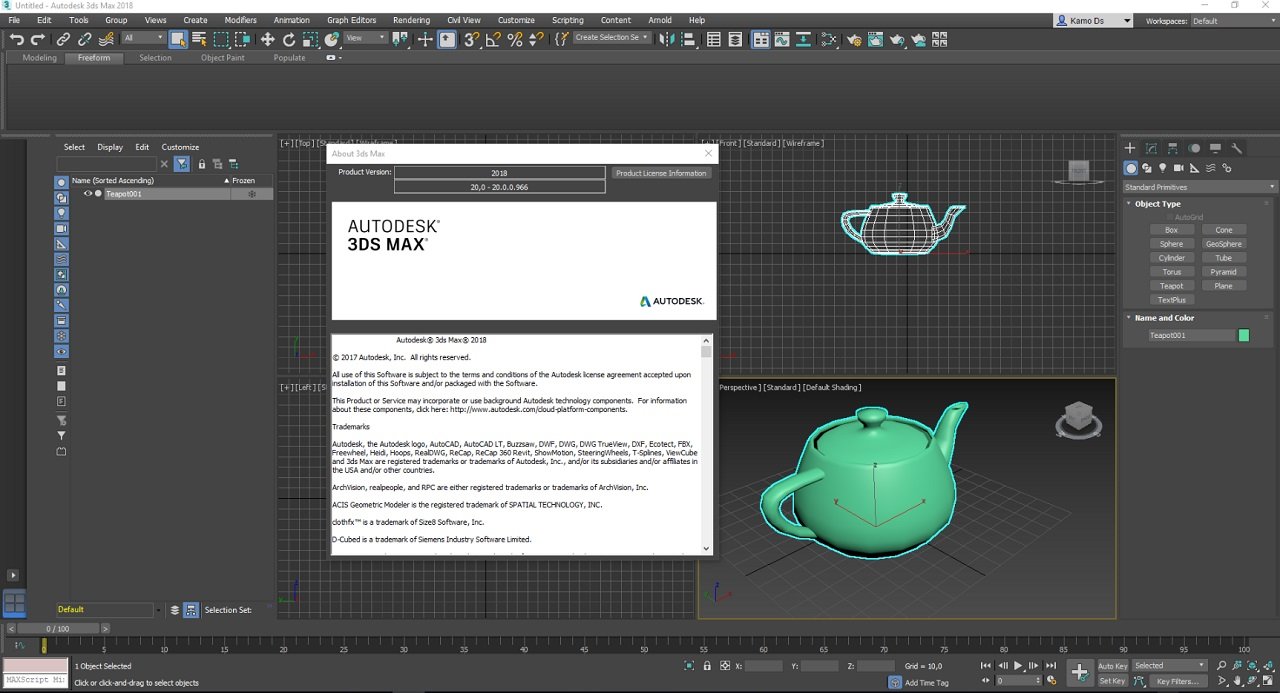Click the Product License Information button
The width and height of the screenshot is (1280, 693).
coord(661,173)
